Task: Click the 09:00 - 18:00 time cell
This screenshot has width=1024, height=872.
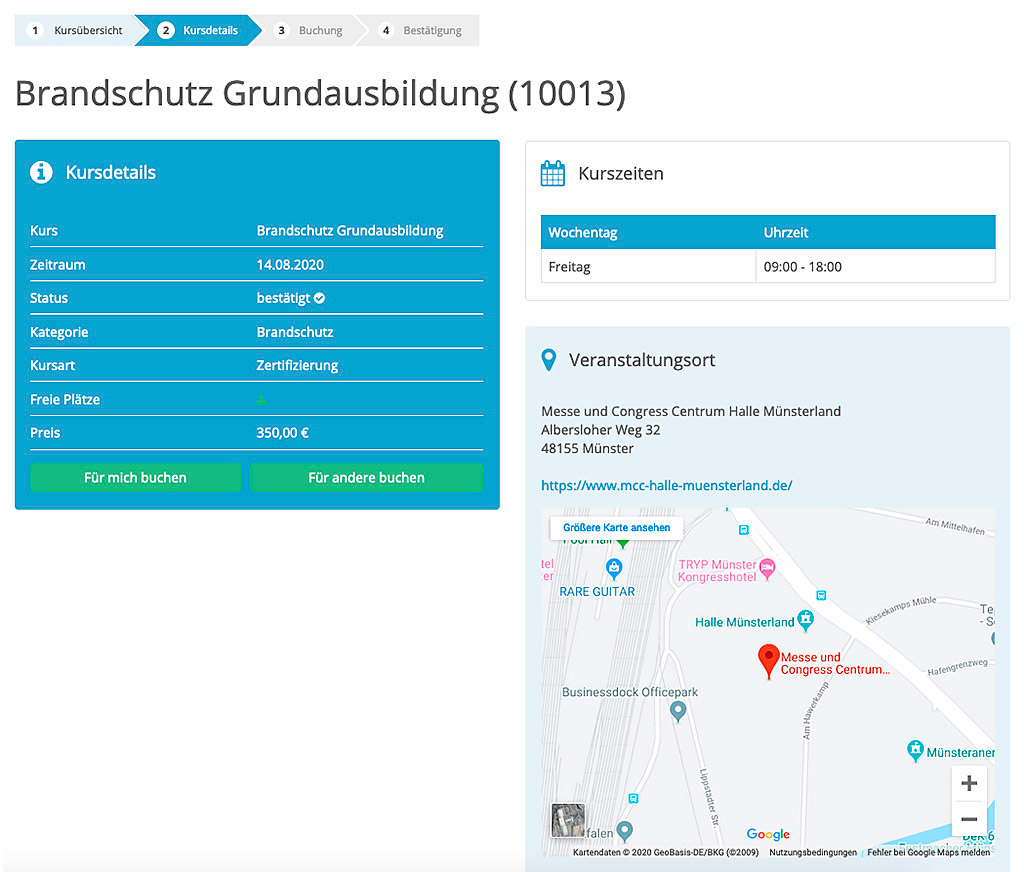Action: pyautogui.click(x=876, y=266)
